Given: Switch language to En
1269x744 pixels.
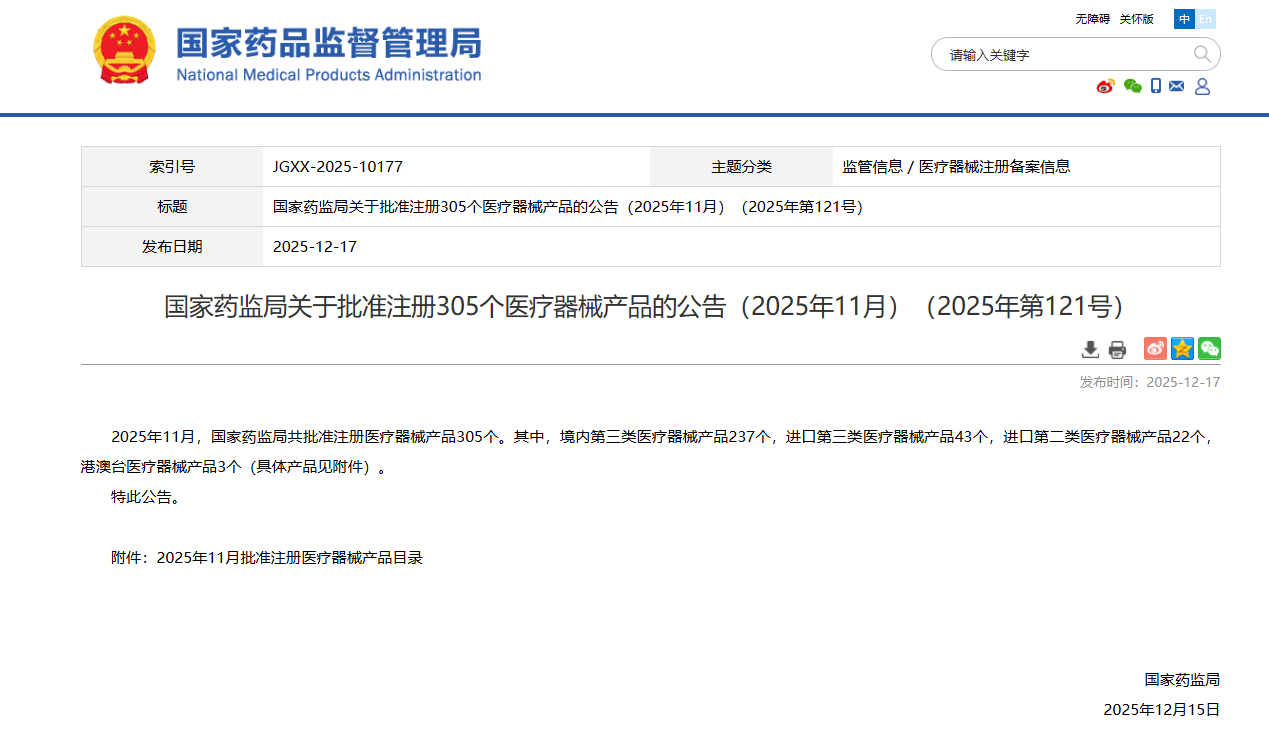Looking at the screenshot, I should coord(1206,19).
